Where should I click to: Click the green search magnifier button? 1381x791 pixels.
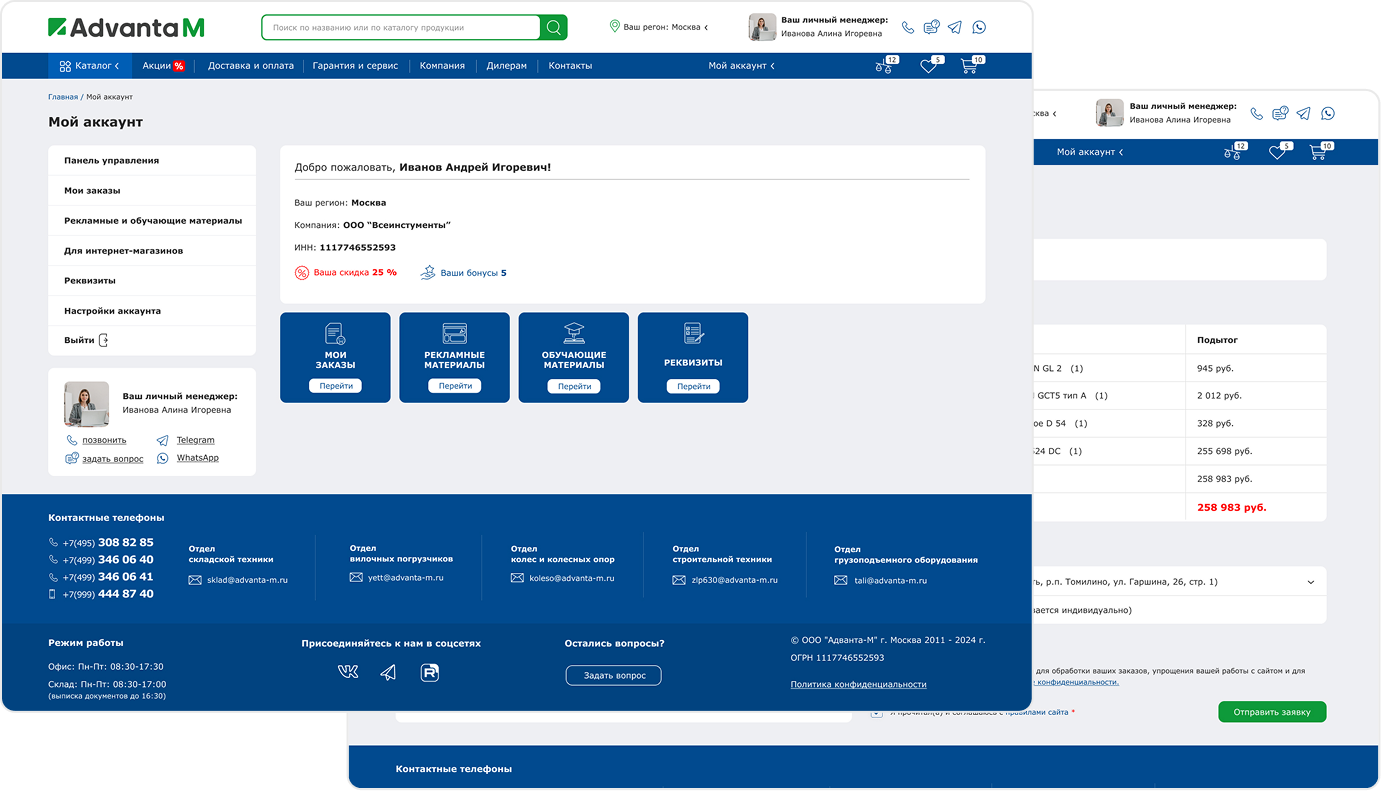[553, 28]
